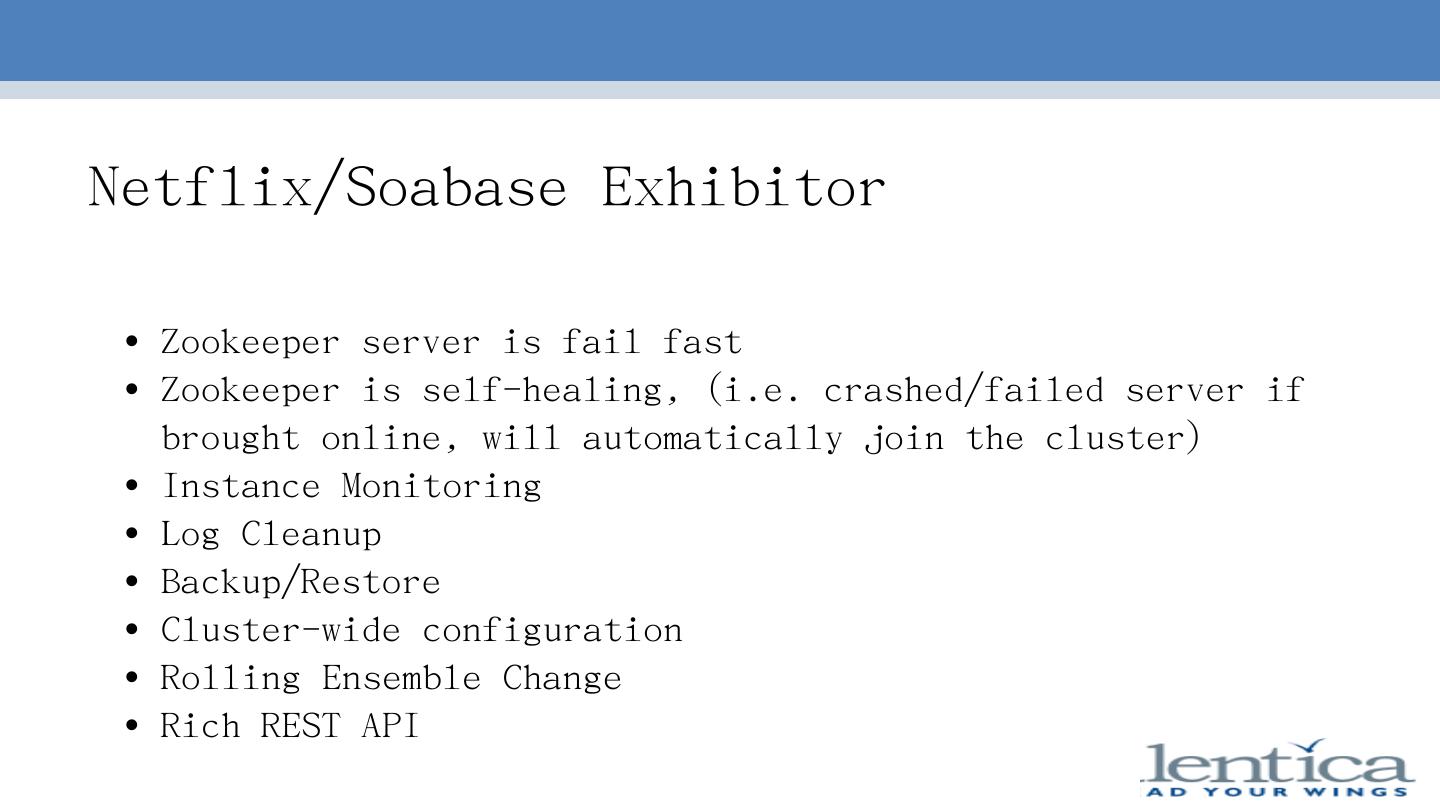Viewport: 1440px width, 810px height.
Task: Click the bullet dot beside "Rich REST API"
Action: coord(133,728)
